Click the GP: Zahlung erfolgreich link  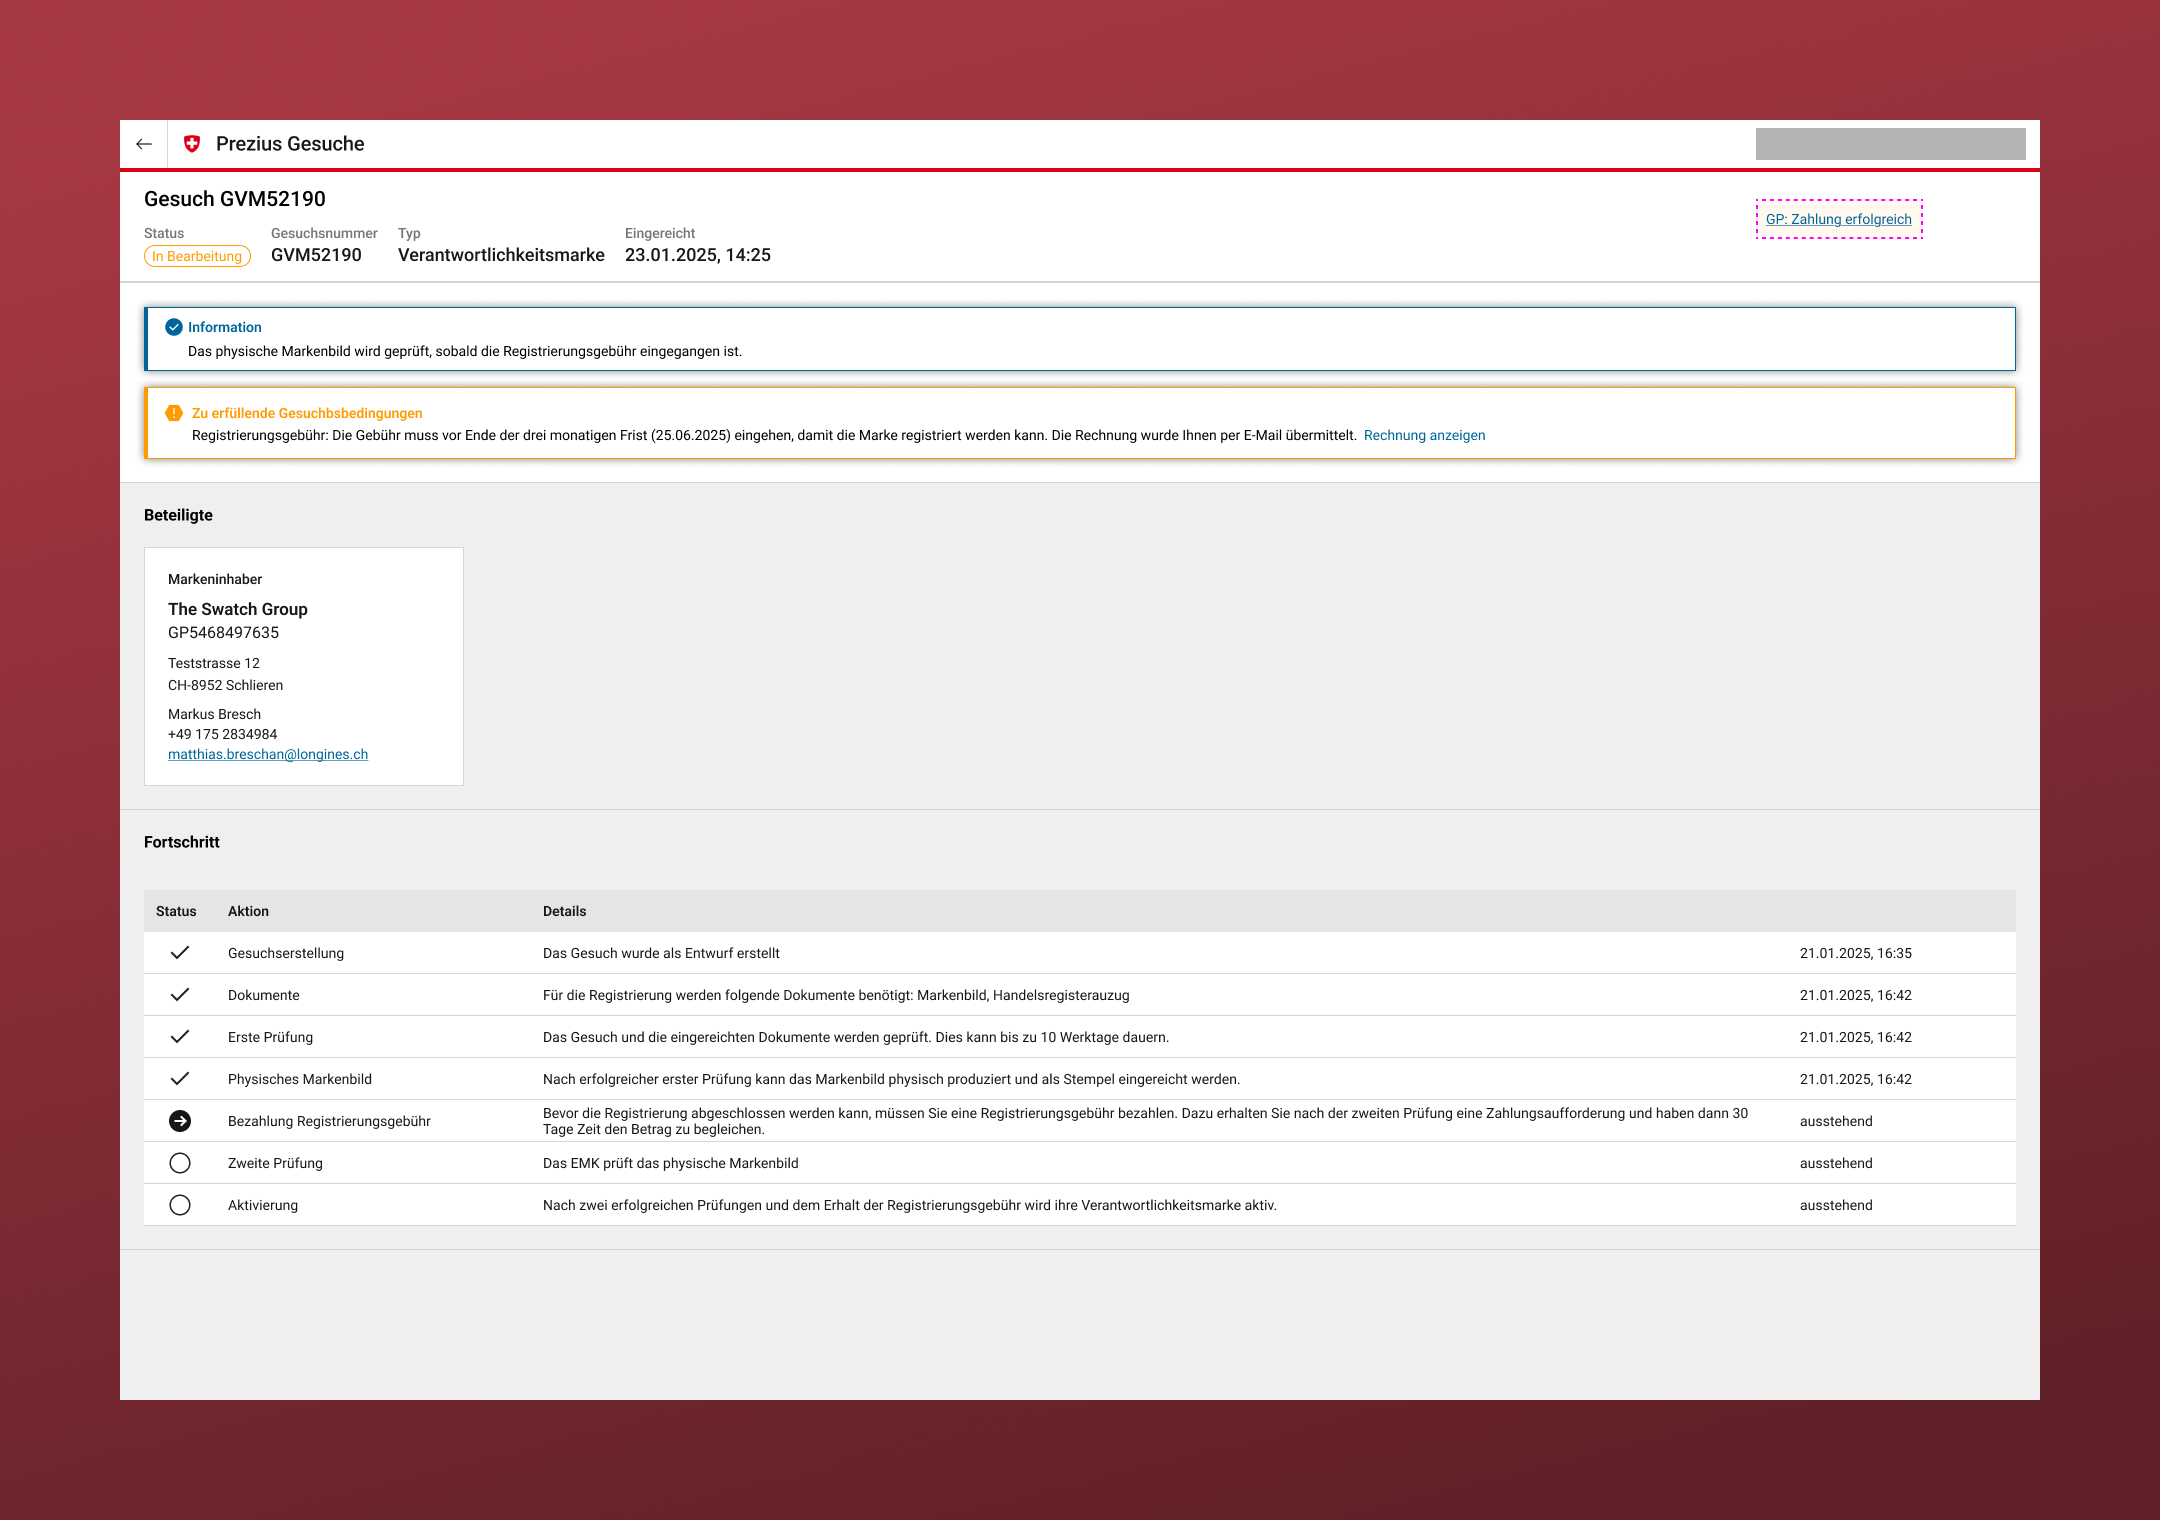[1838, 219]
